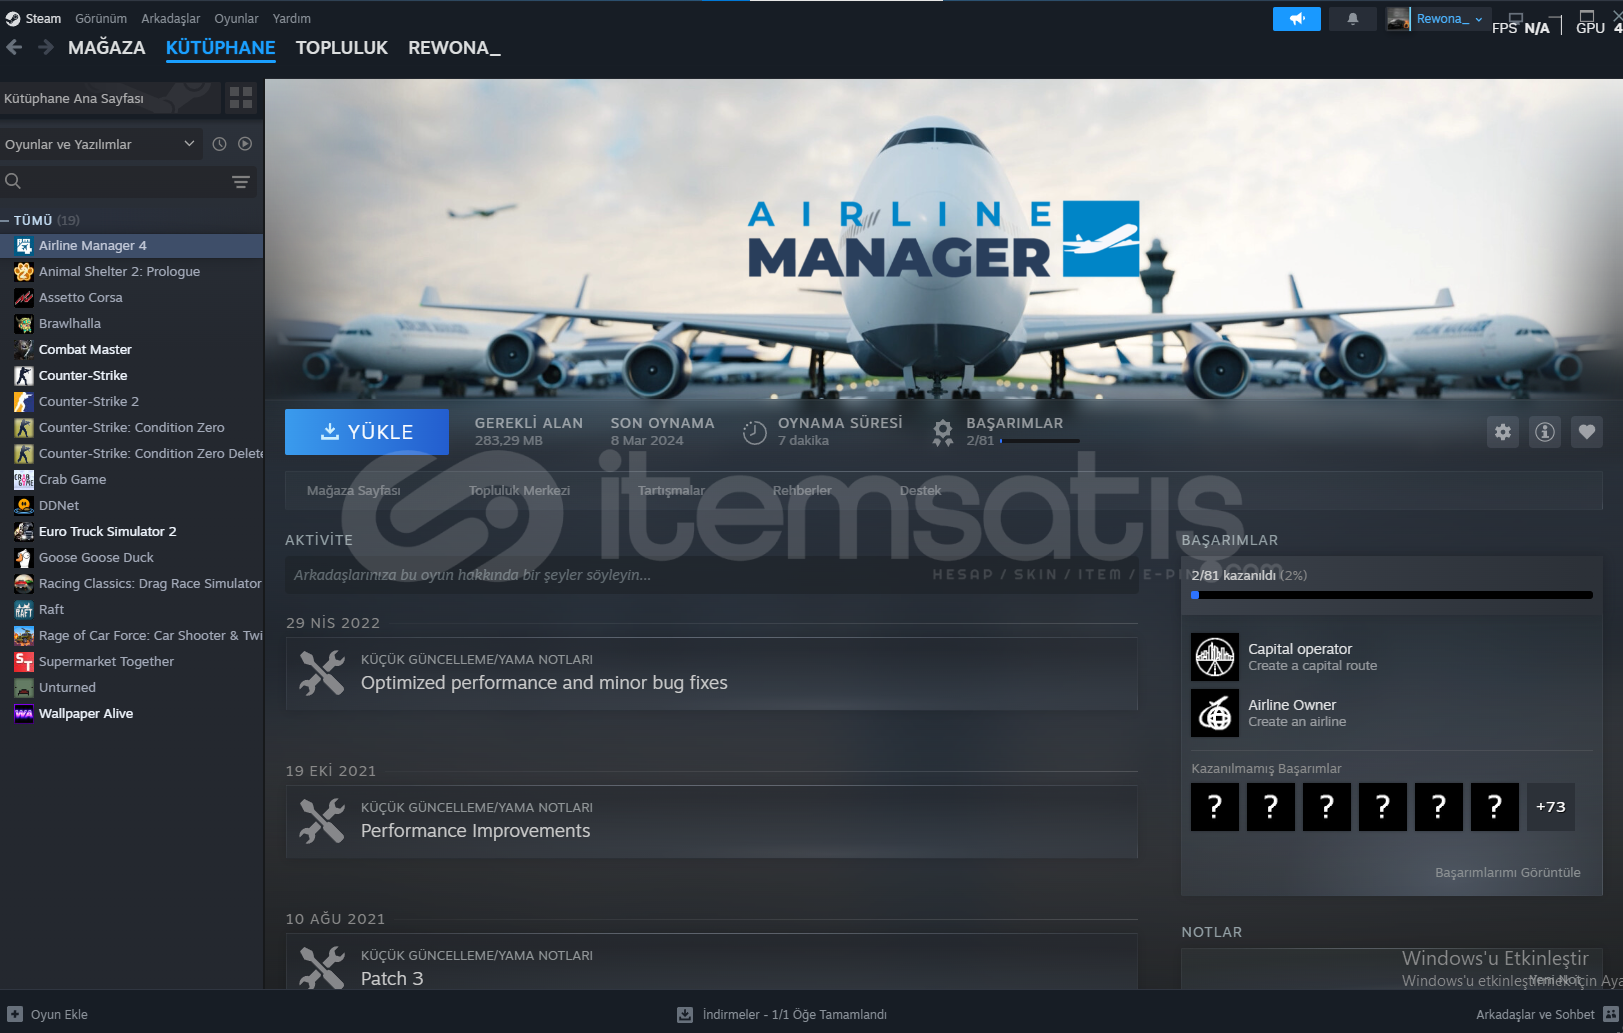Select Raft in library list
Image resolution: width=1623 pixels, height=1033 pixels.
point(131,609)
